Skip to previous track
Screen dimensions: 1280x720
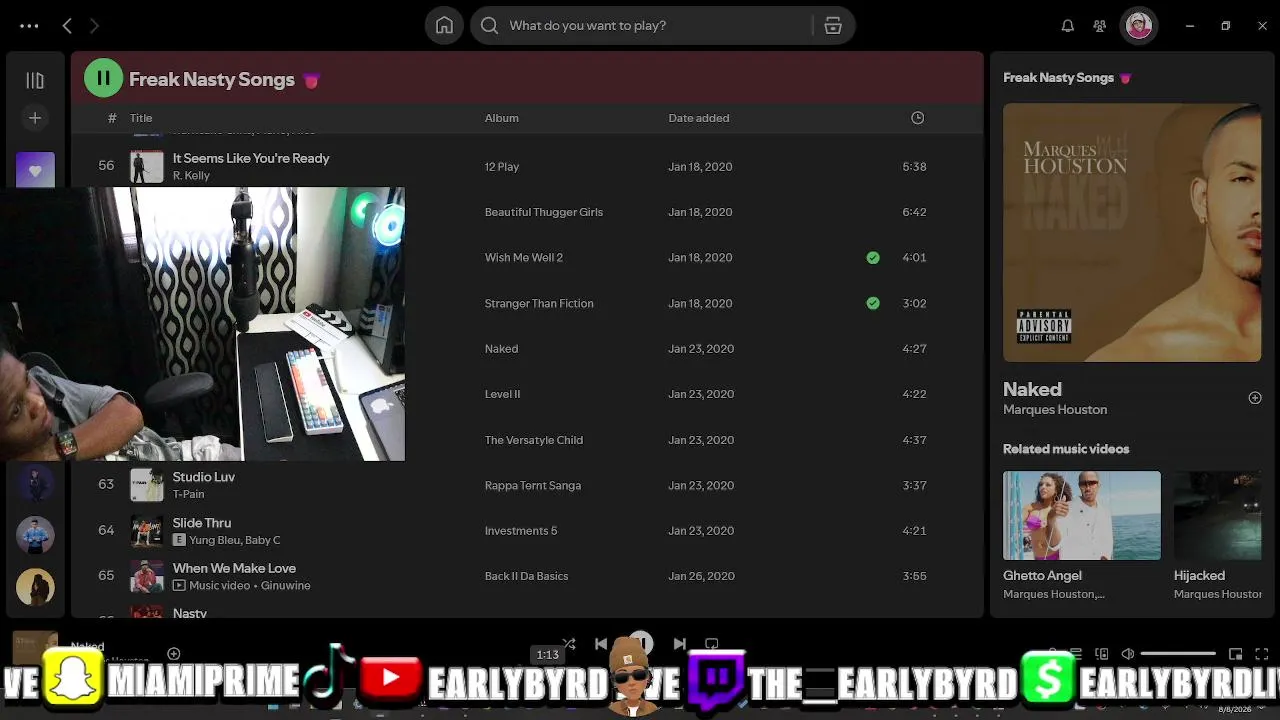pyautogui.click(x=601, y=644)
